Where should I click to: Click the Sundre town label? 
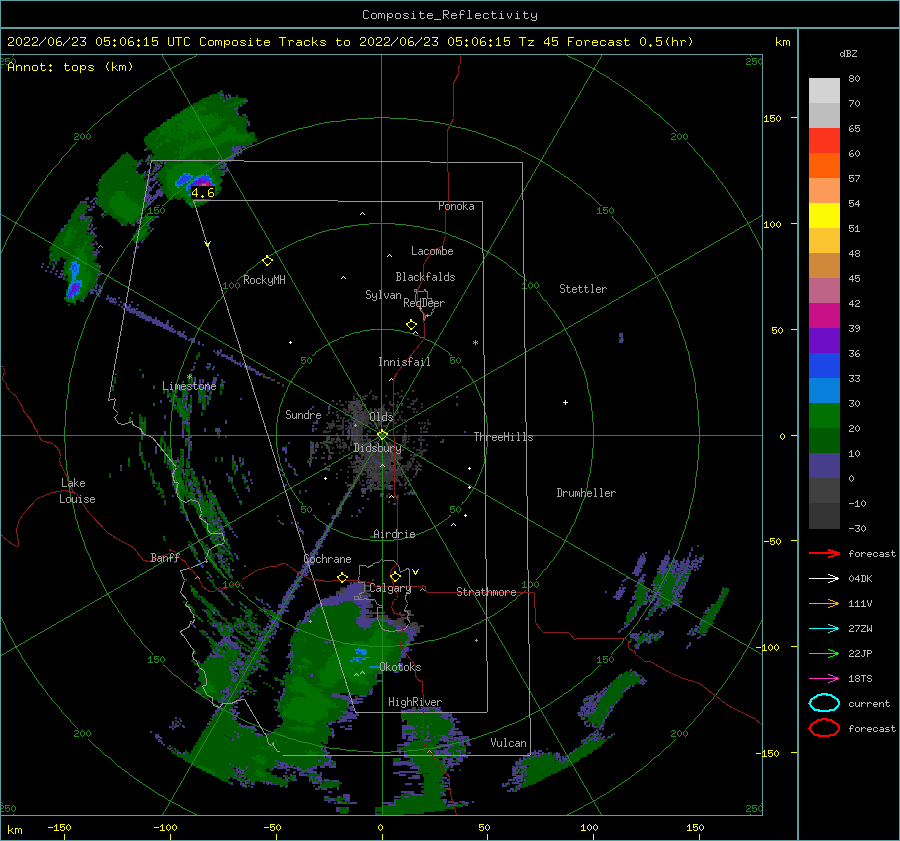pos(303,414)
